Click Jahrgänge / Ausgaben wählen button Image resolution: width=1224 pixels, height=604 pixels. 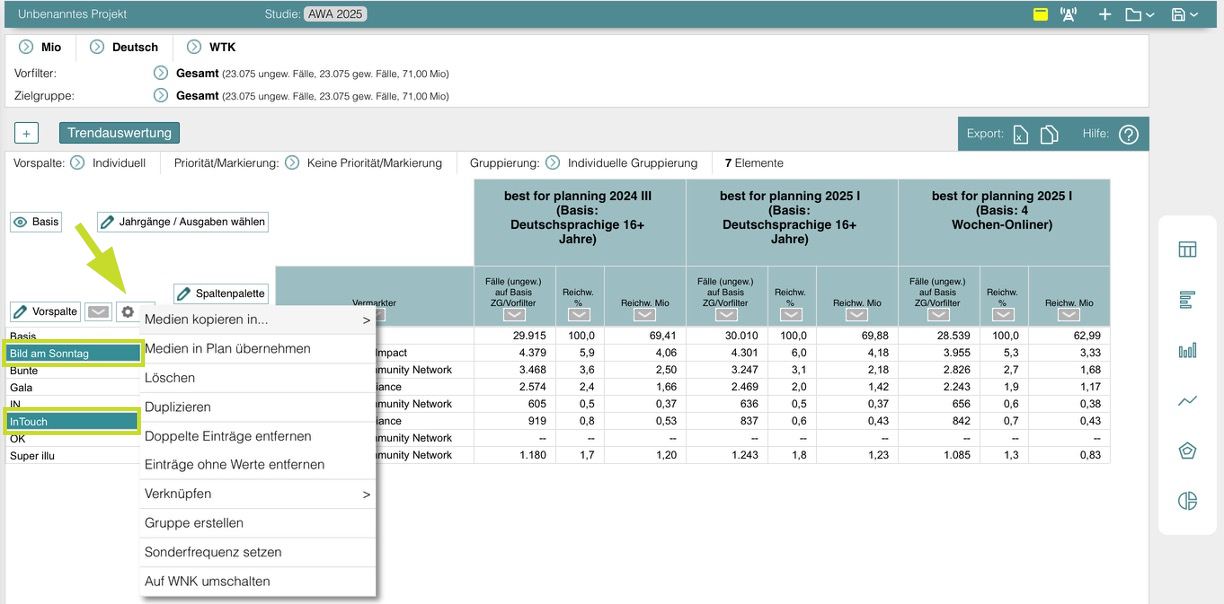click(183, 222)
